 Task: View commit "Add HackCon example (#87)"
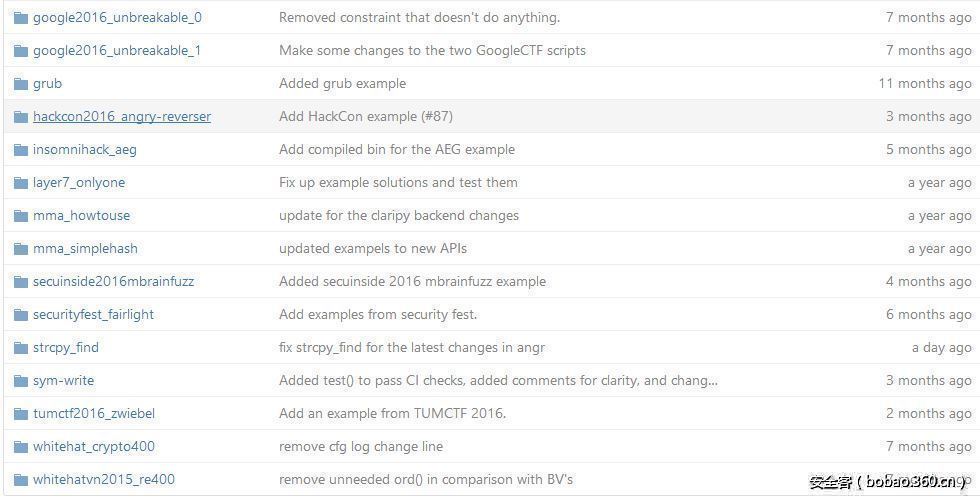365,117
